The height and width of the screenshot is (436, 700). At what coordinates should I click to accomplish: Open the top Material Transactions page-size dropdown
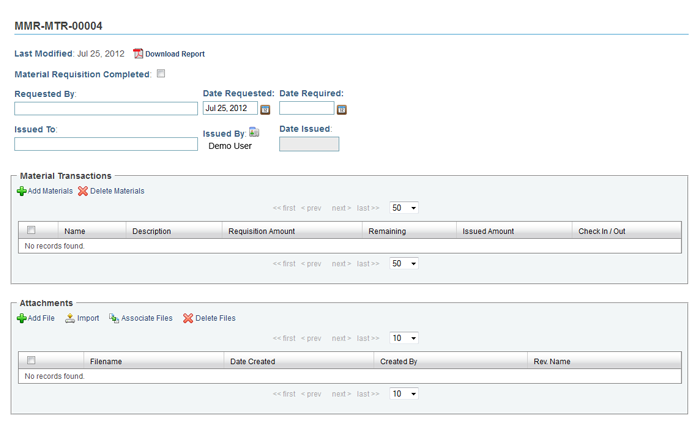click(x=404, y=208)
